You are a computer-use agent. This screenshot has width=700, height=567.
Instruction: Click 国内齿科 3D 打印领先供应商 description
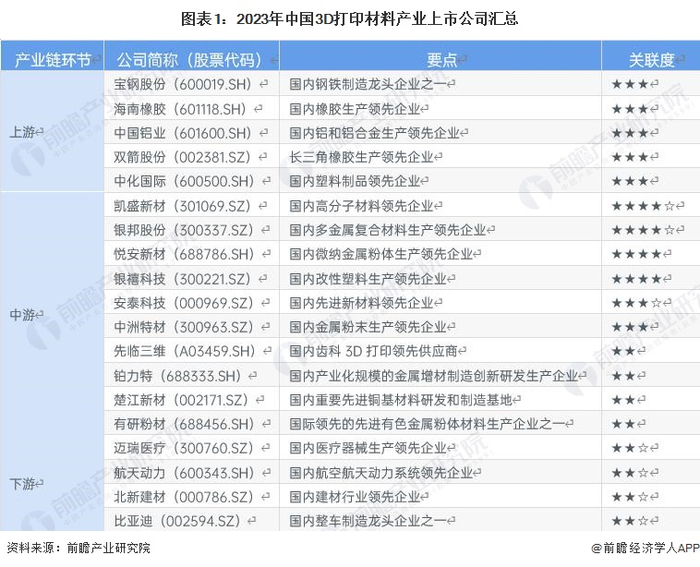click(373, 351)
